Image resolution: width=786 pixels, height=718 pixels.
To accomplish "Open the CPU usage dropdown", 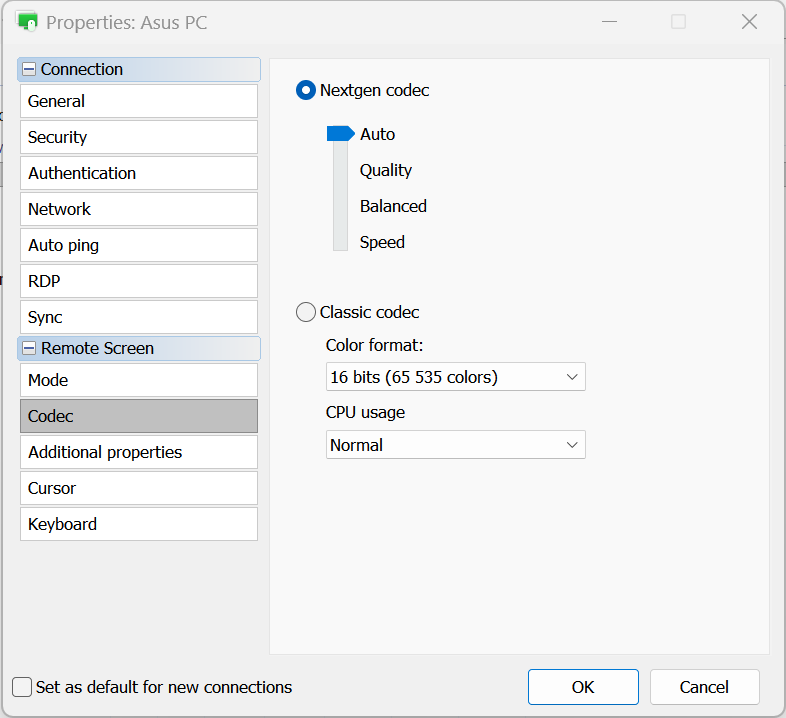I will pos(456,445).
